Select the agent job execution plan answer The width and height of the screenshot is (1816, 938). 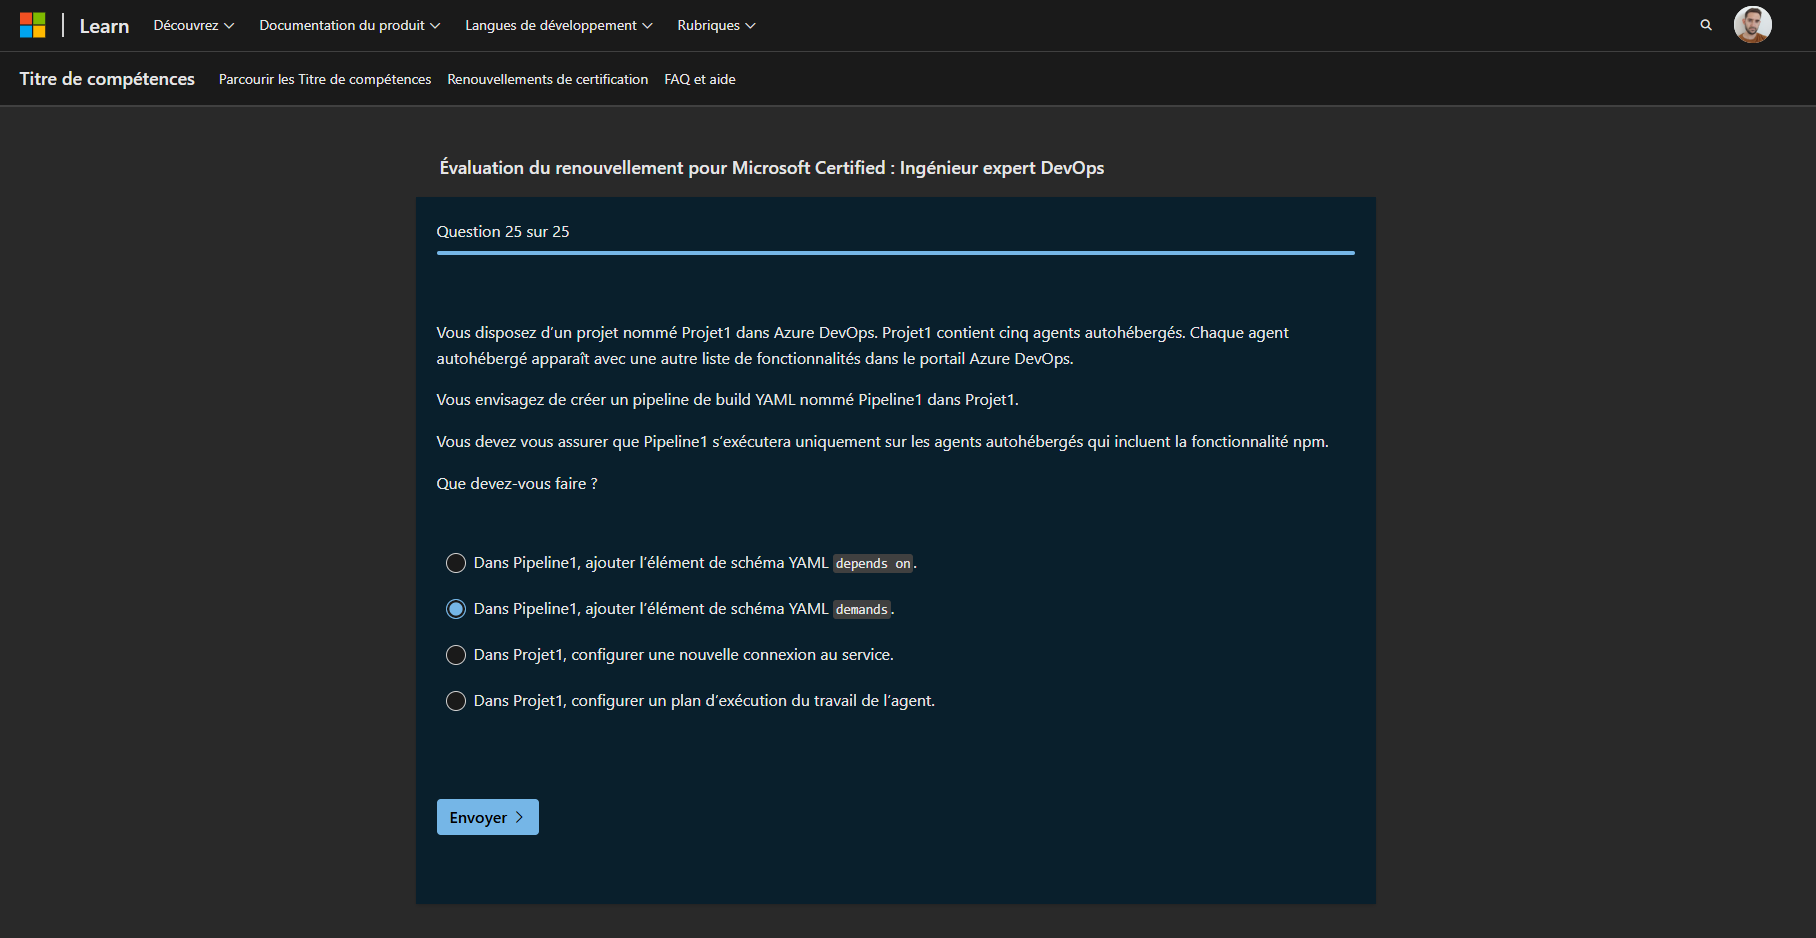click(456, 701)
